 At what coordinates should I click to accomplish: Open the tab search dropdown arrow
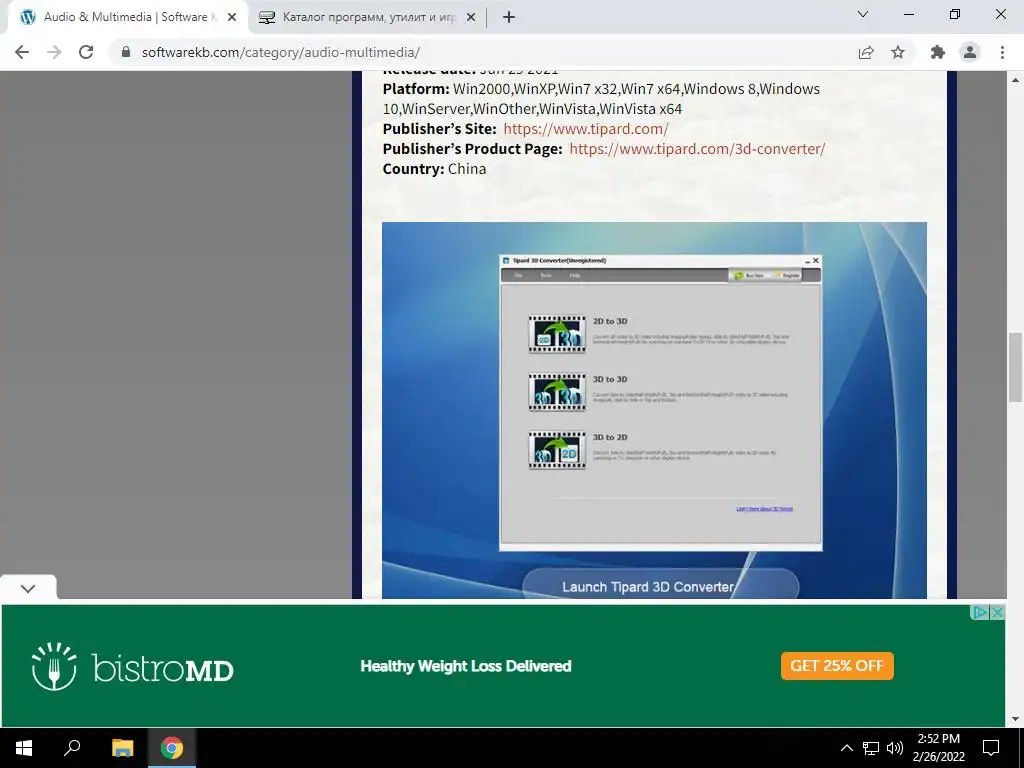tap(863, 14)
